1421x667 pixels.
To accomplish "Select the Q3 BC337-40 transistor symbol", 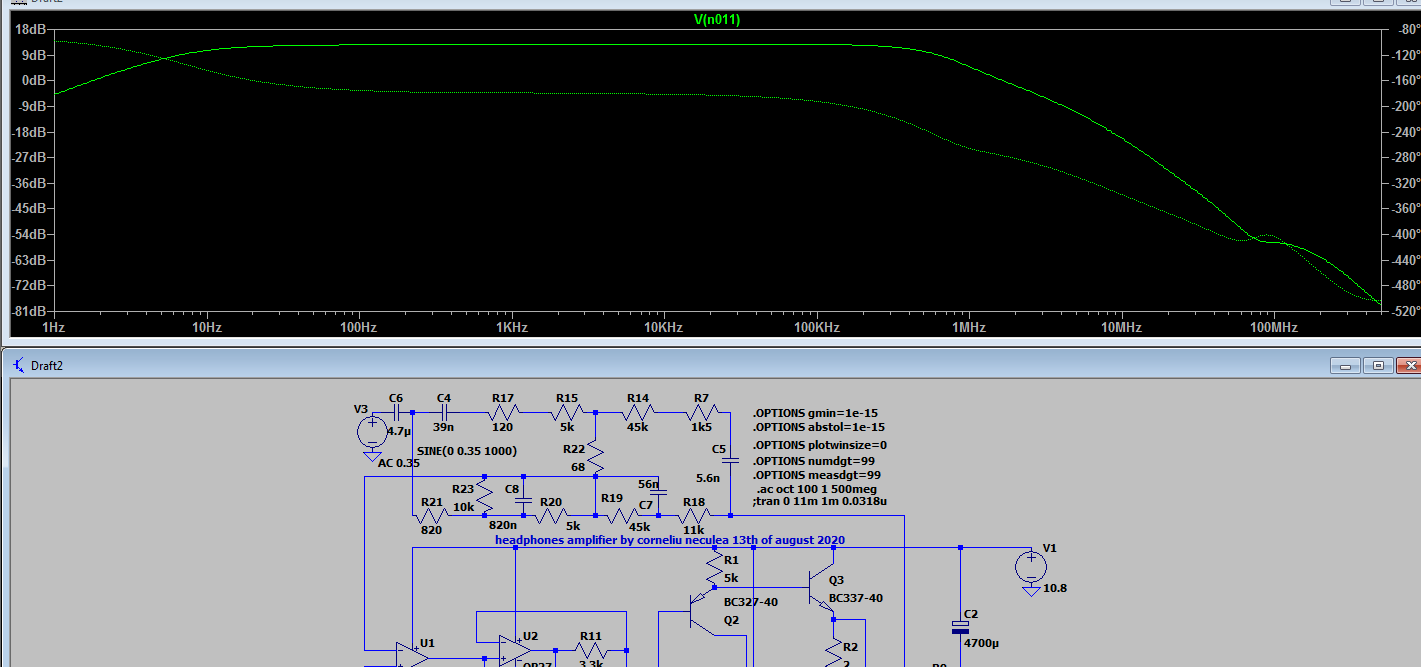I will [822, 590].
